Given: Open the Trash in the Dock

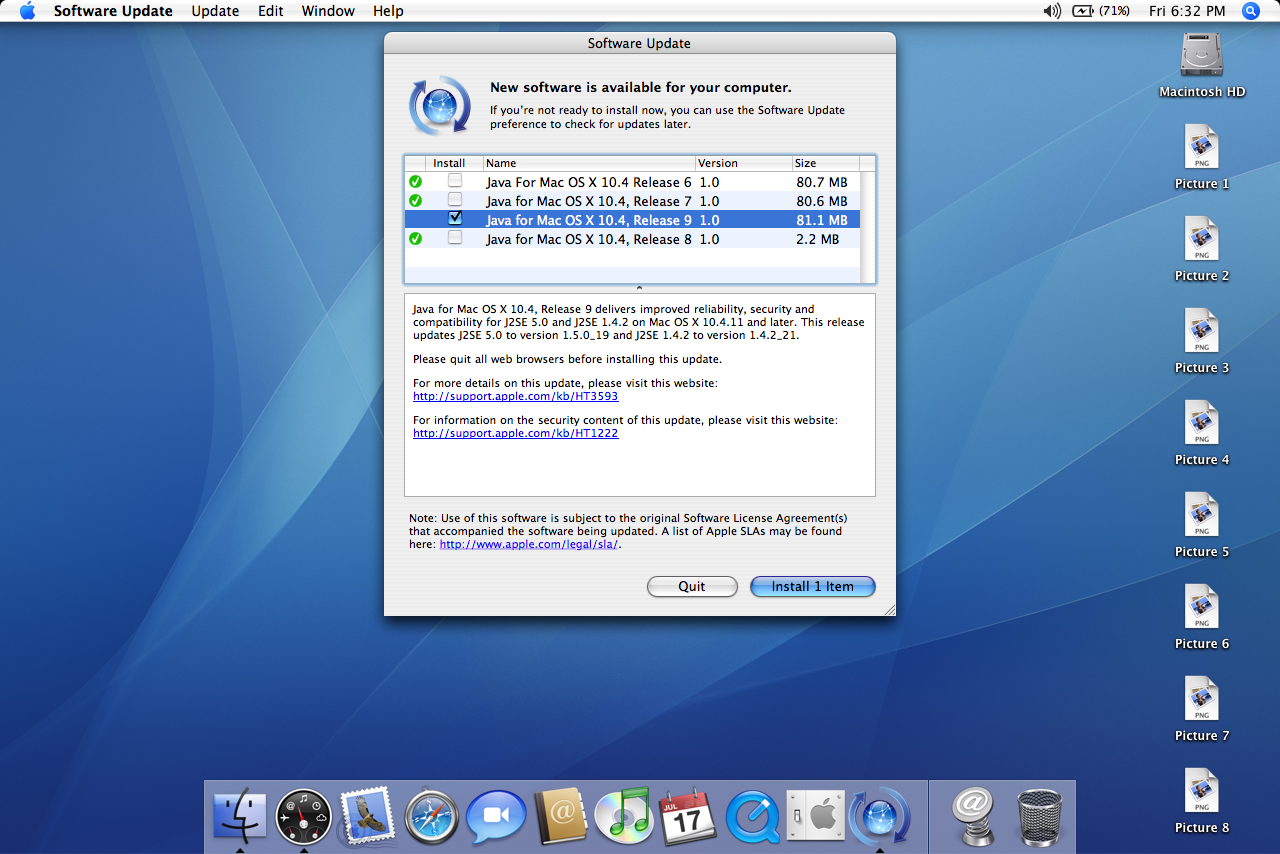Looking at the screenshot, I should [x=1039, y=816].
